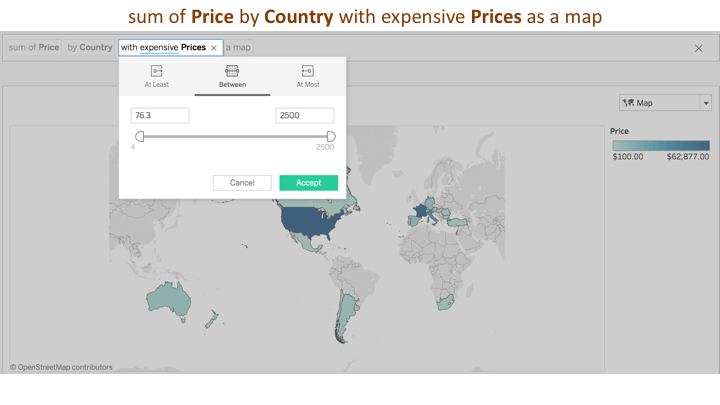
Task: Select the Between range icon
Action: click(232, 71)
